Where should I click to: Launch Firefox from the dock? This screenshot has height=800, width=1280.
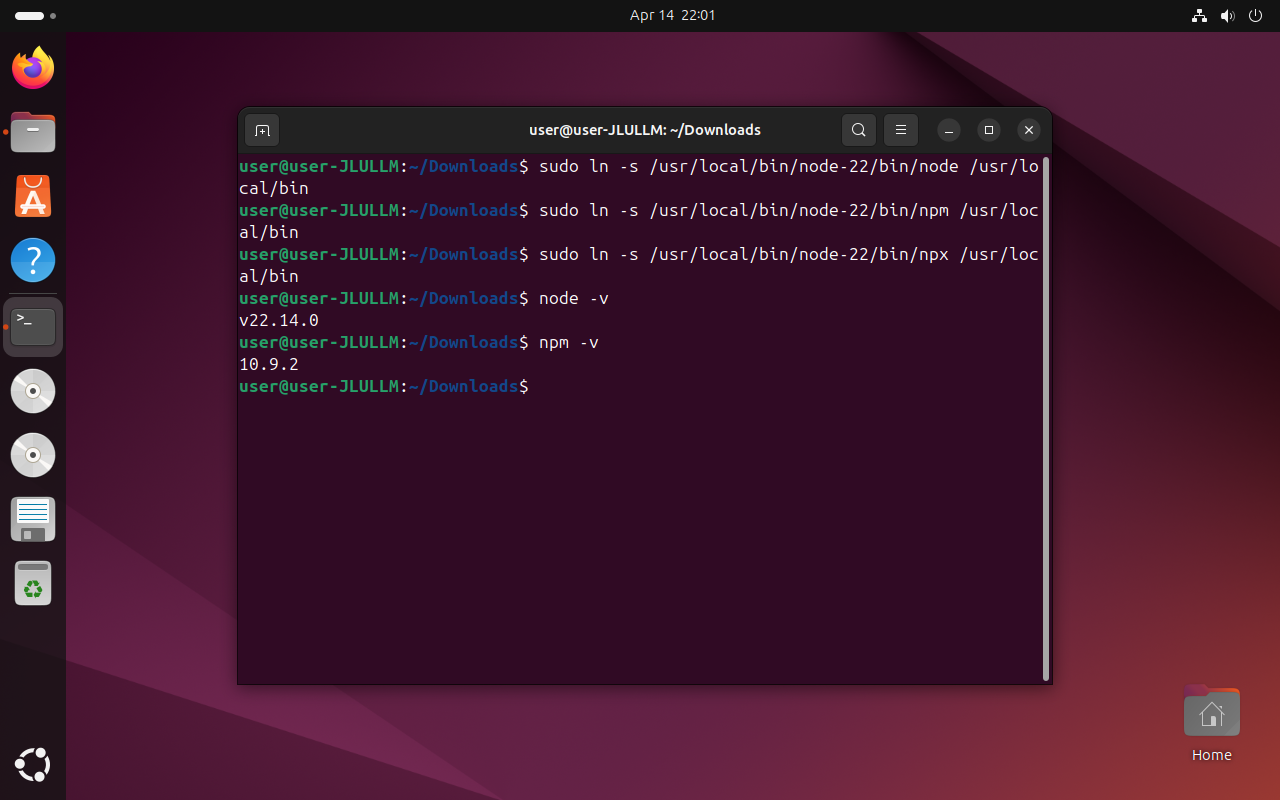(32, 68)
